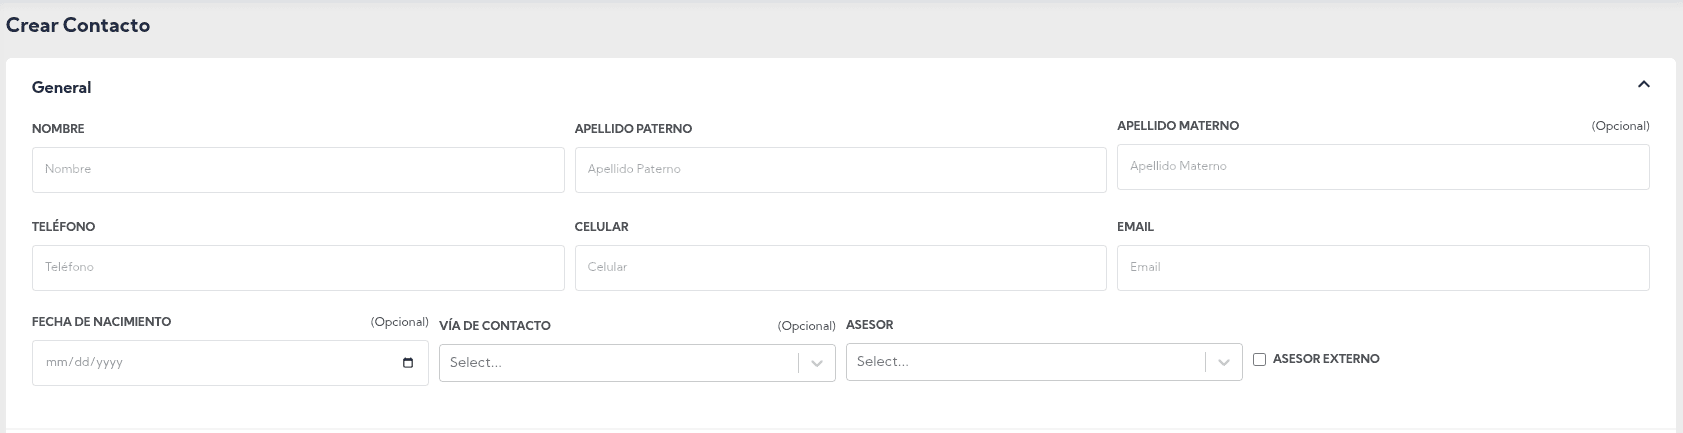
Task: Click into the Apellido Paterno field
Action: pyautogui.click(x=840, y=170)
